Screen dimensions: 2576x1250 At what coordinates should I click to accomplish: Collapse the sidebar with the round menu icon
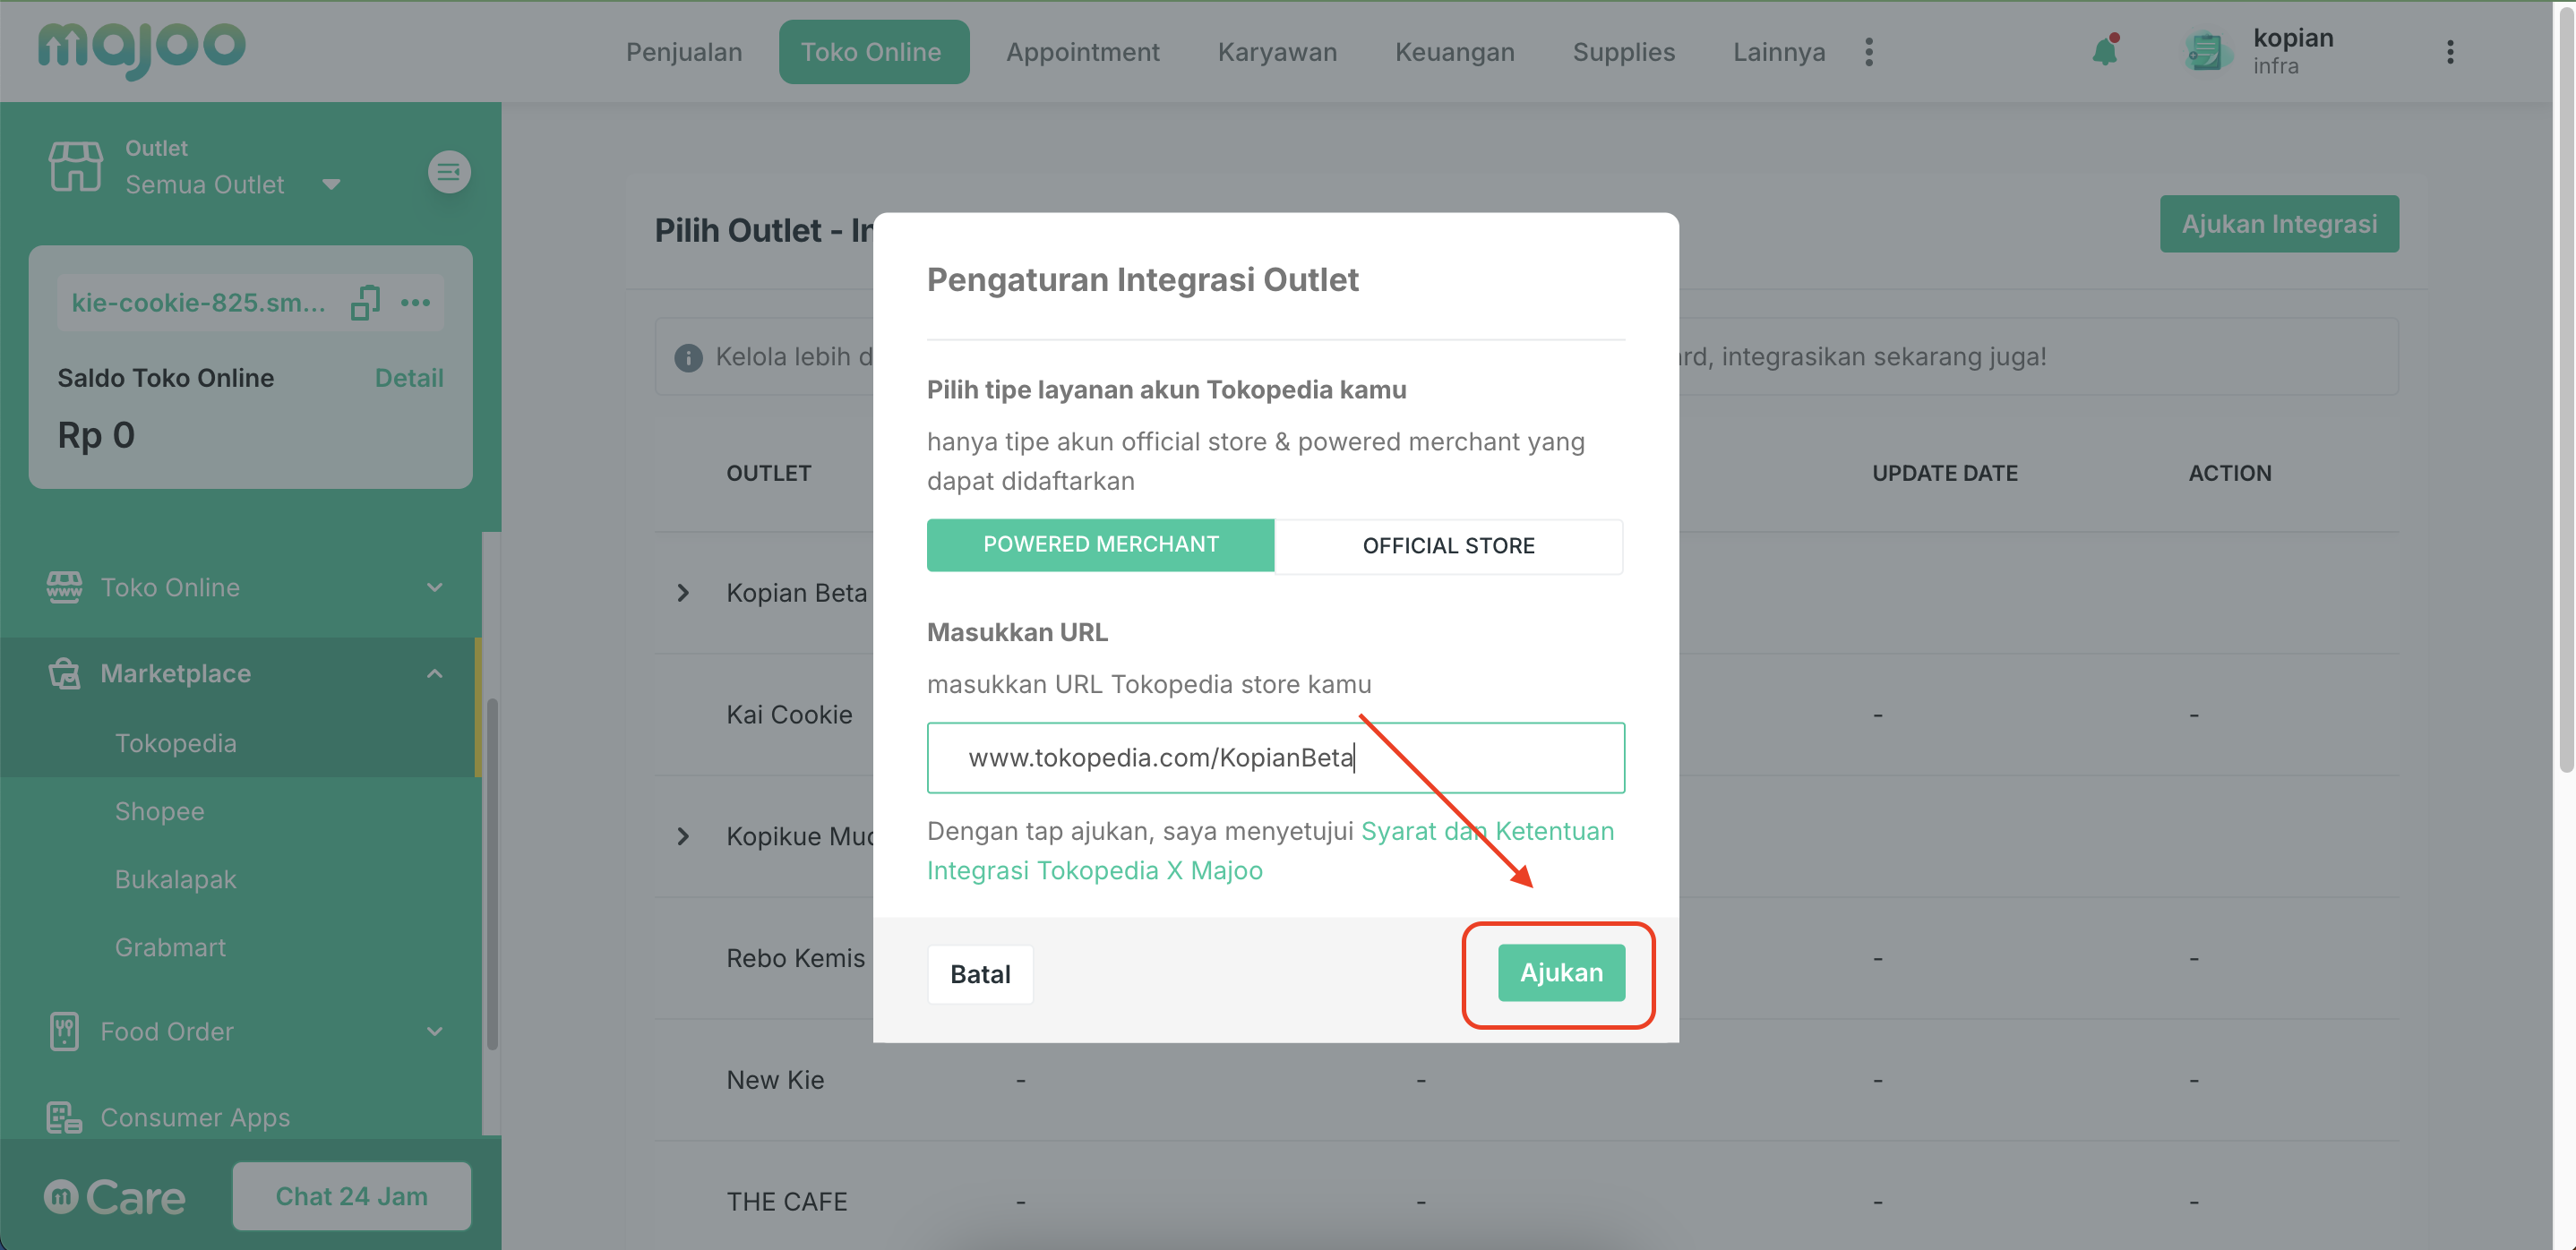pyautogui.click(x=449, y=172)
